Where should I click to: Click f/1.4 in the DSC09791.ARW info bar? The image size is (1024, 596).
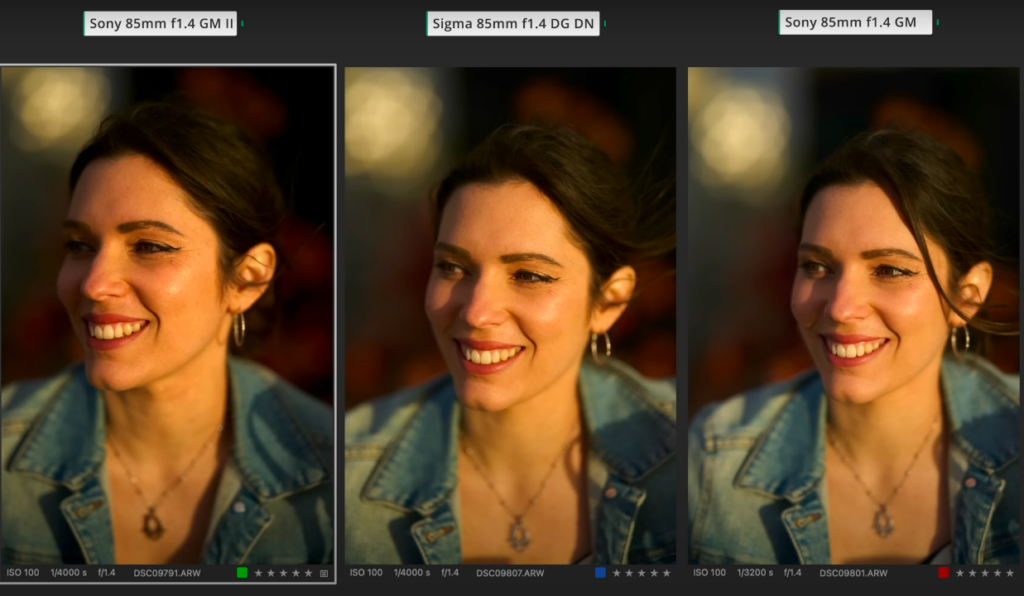point(106,572)
